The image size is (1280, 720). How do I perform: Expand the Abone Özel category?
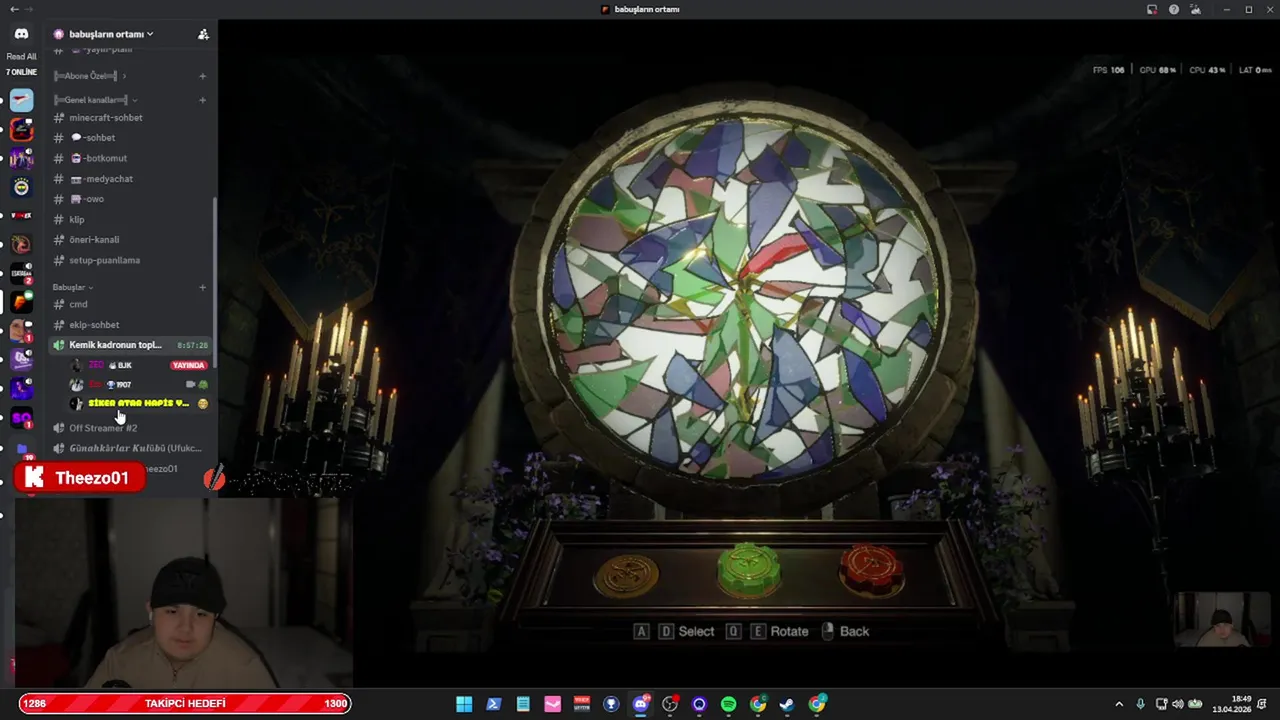pos(90,76)
